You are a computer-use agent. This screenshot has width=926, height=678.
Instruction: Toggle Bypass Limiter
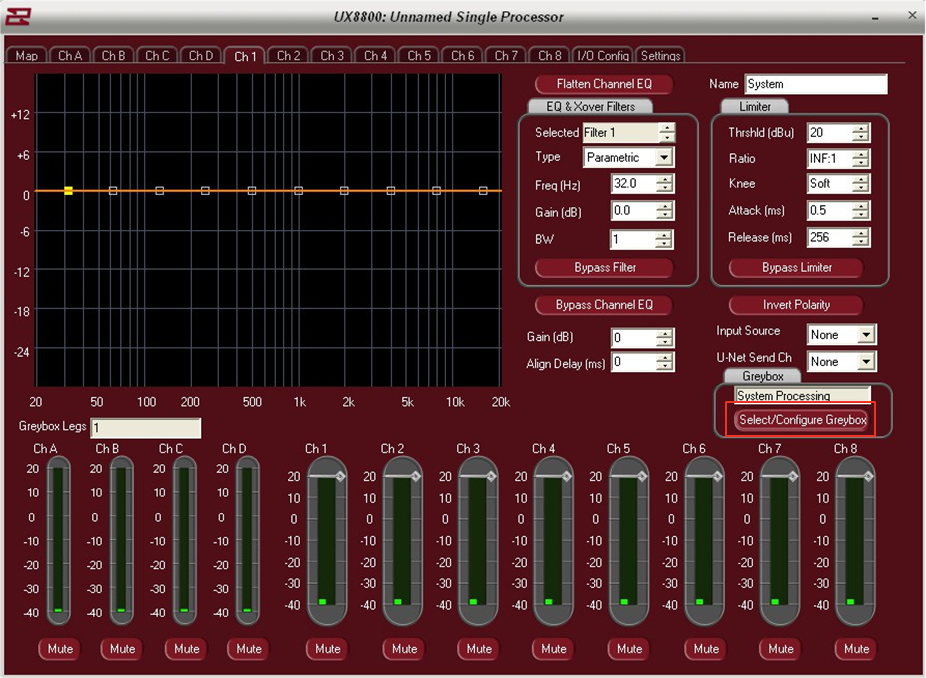[x=797, y=268]
